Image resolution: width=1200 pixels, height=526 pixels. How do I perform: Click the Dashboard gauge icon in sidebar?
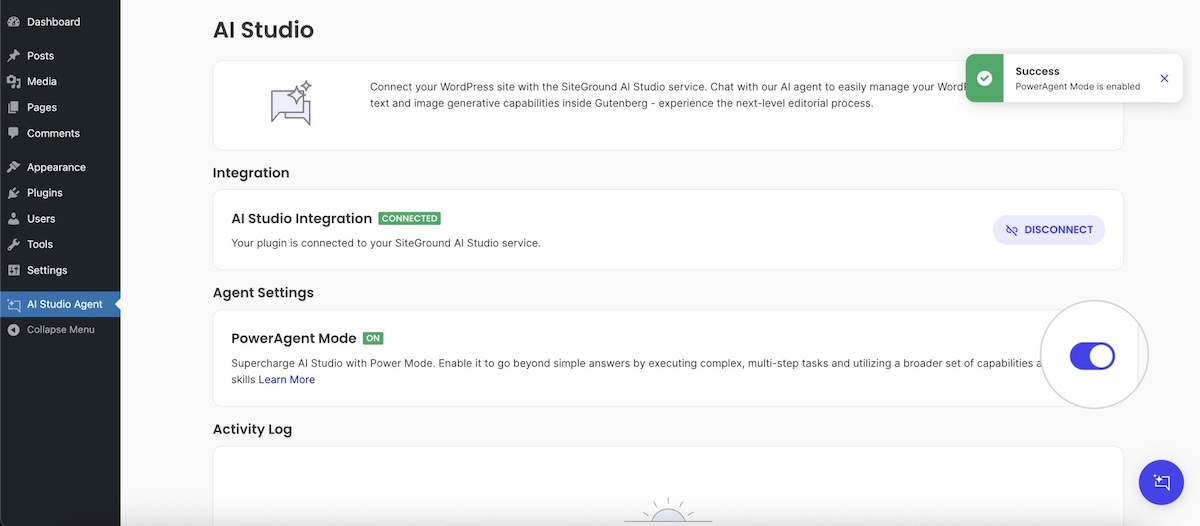(14, 22)
